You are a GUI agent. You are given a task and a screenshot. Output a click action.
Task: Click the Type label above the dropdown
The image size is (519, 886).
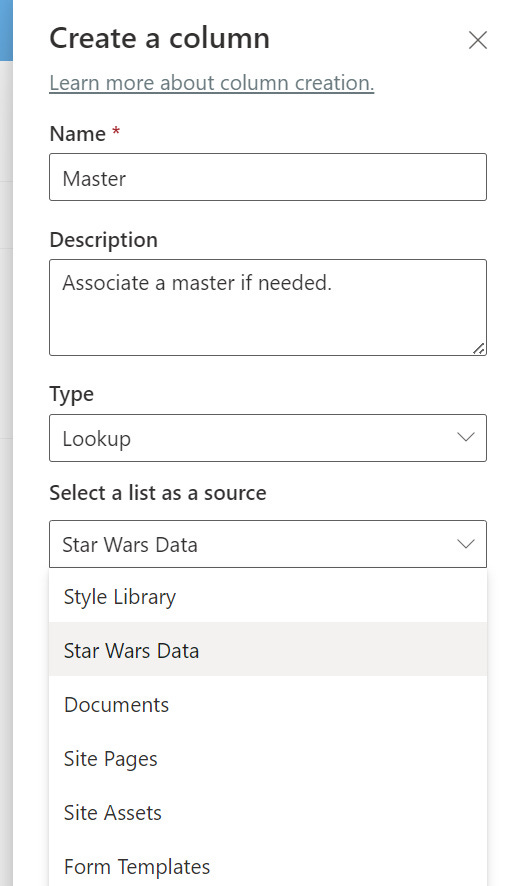point(71,394)
